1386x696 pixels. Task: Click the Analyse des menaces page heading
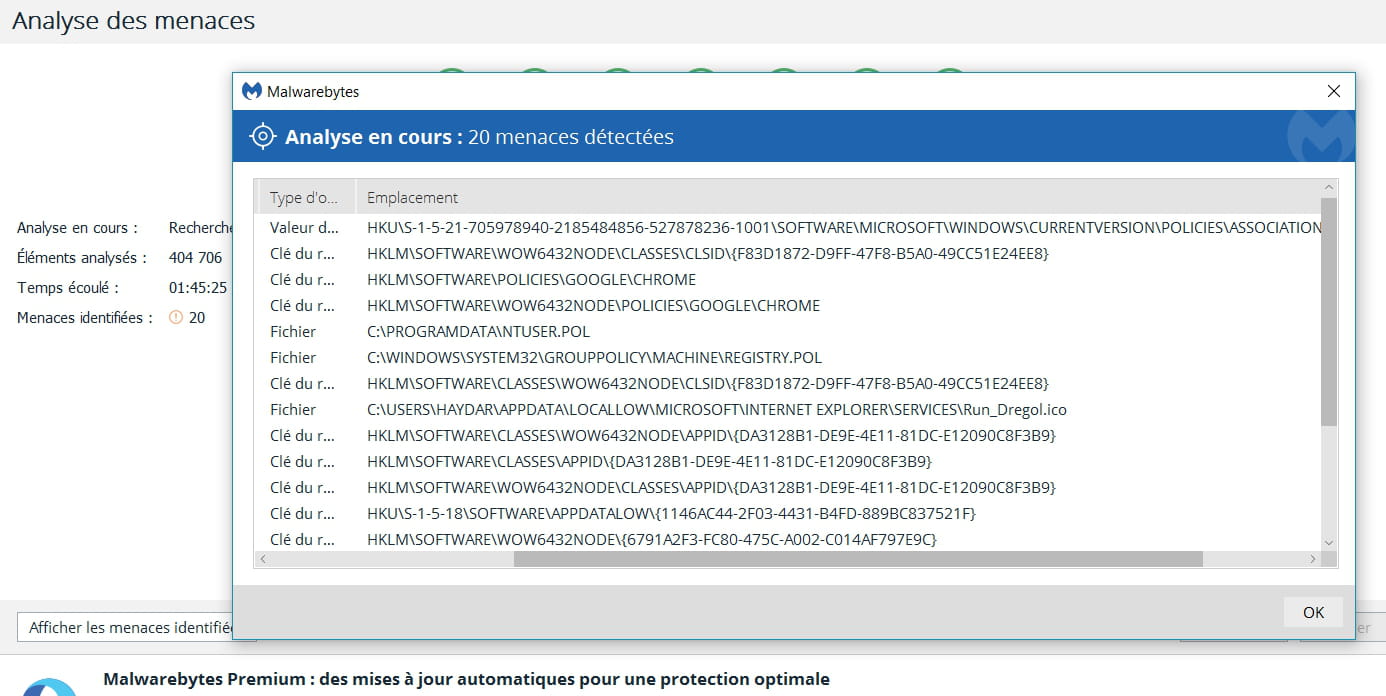133,20
